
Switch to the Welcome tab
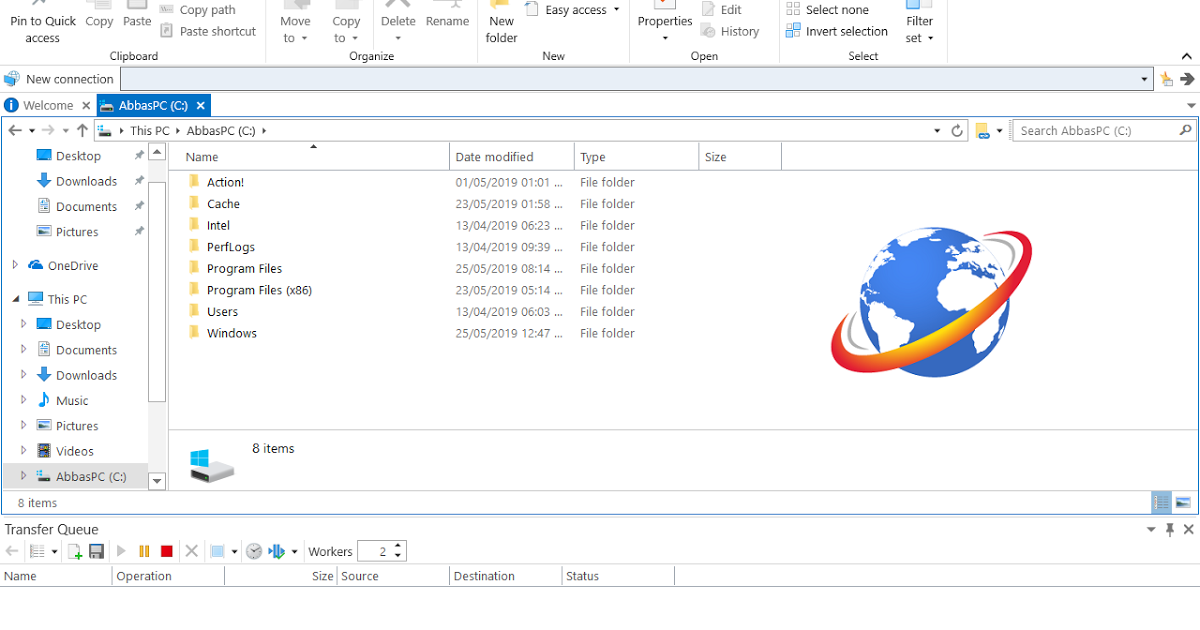pos(49,104)
